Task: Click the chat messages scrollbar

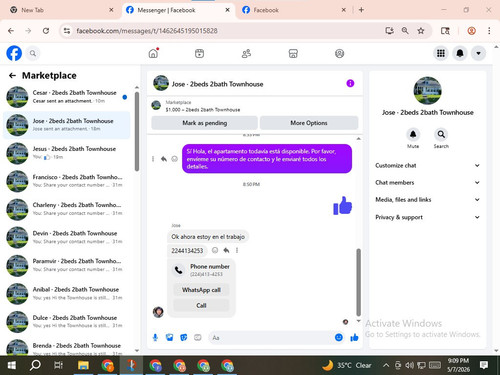Action: [x=359, y=282]
